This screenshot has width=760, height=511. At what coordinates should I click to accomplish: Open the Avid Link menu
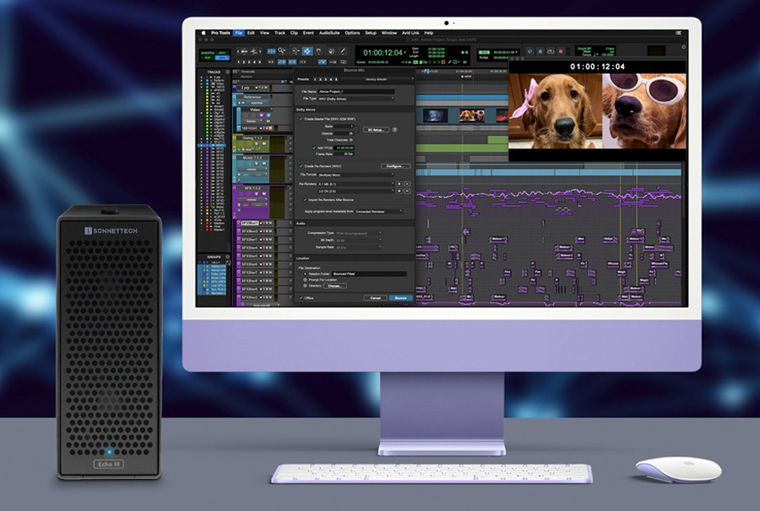pos(411,33)
